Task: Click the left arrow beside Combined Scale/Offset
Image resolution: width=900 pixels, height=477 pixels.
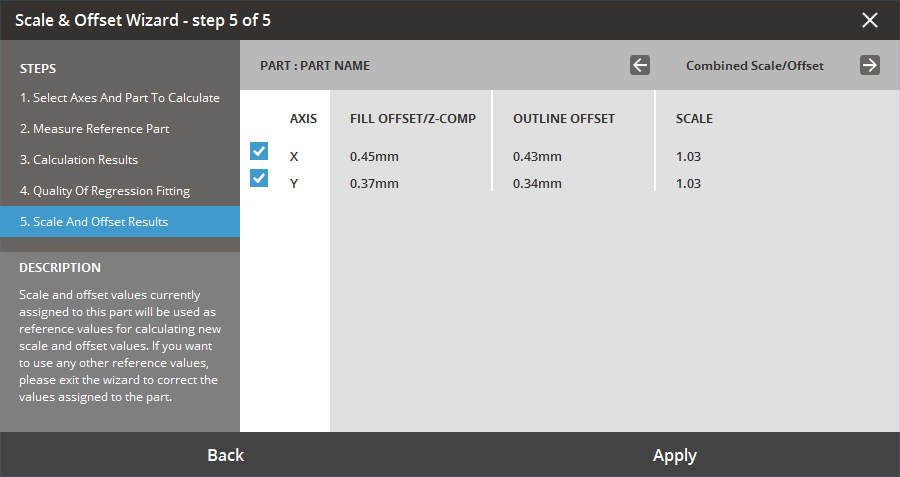Action: [x=640, y=65]
